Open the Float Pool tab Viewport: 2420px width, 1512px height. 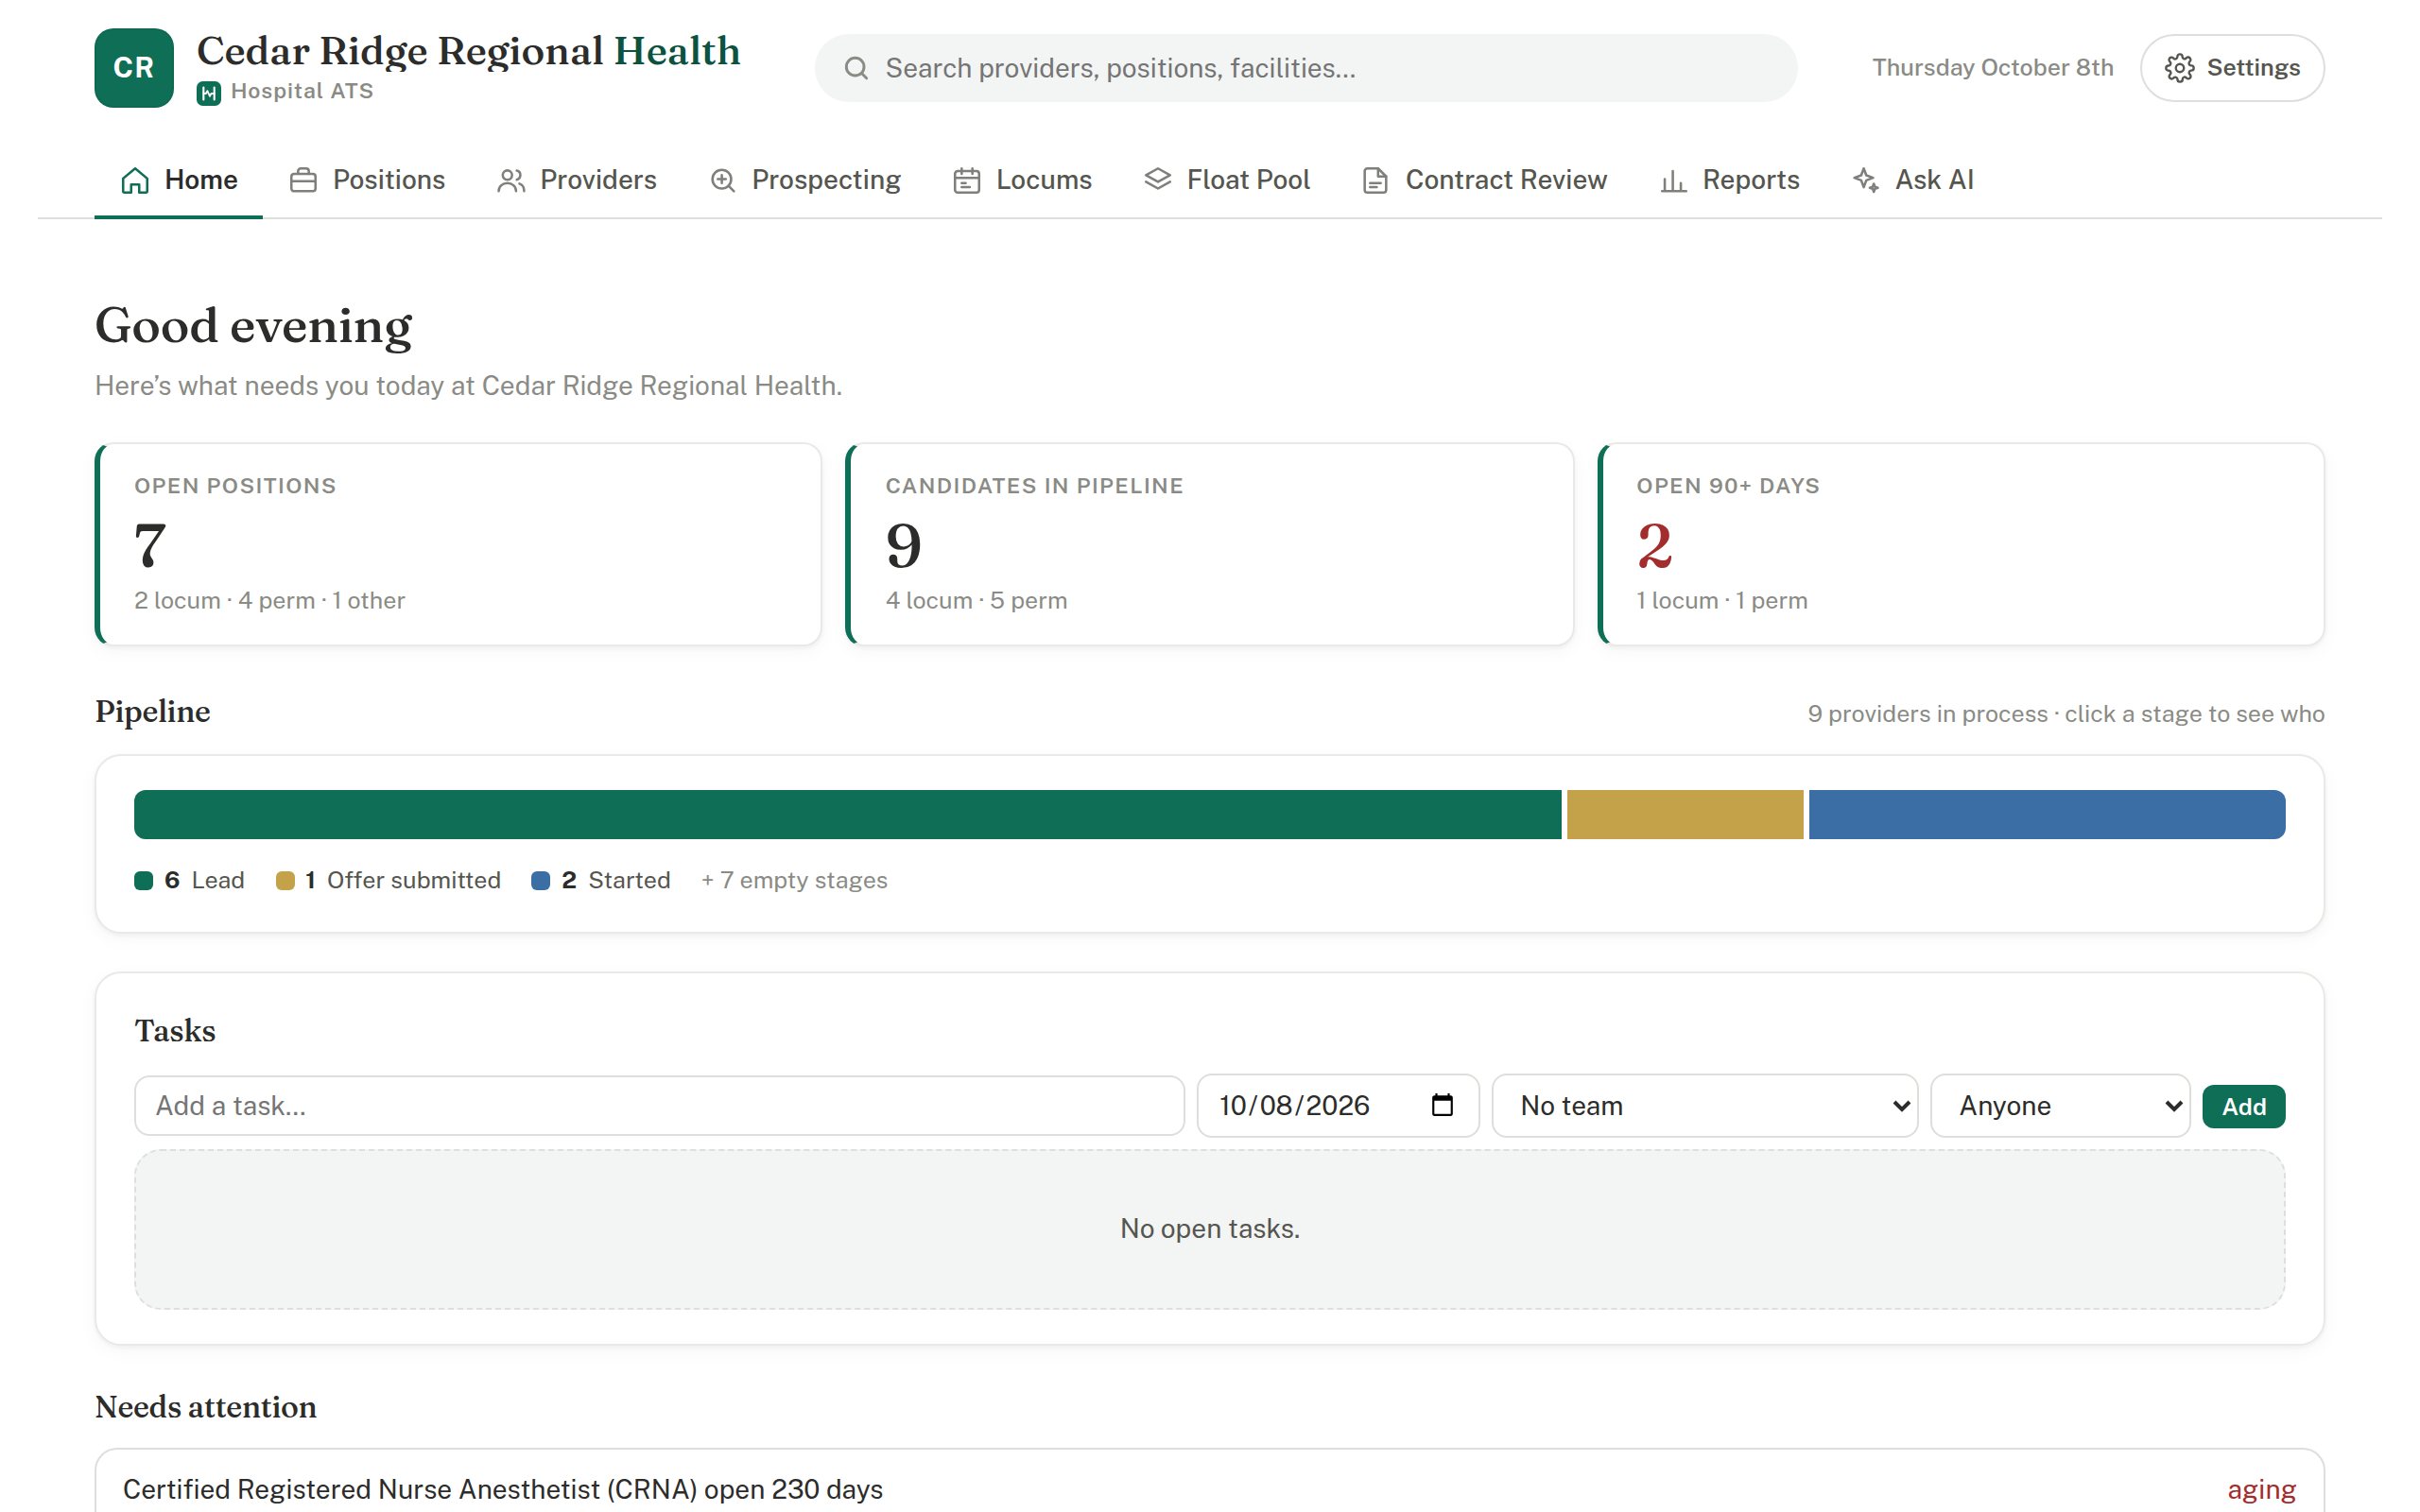(x=1227, y=180)
